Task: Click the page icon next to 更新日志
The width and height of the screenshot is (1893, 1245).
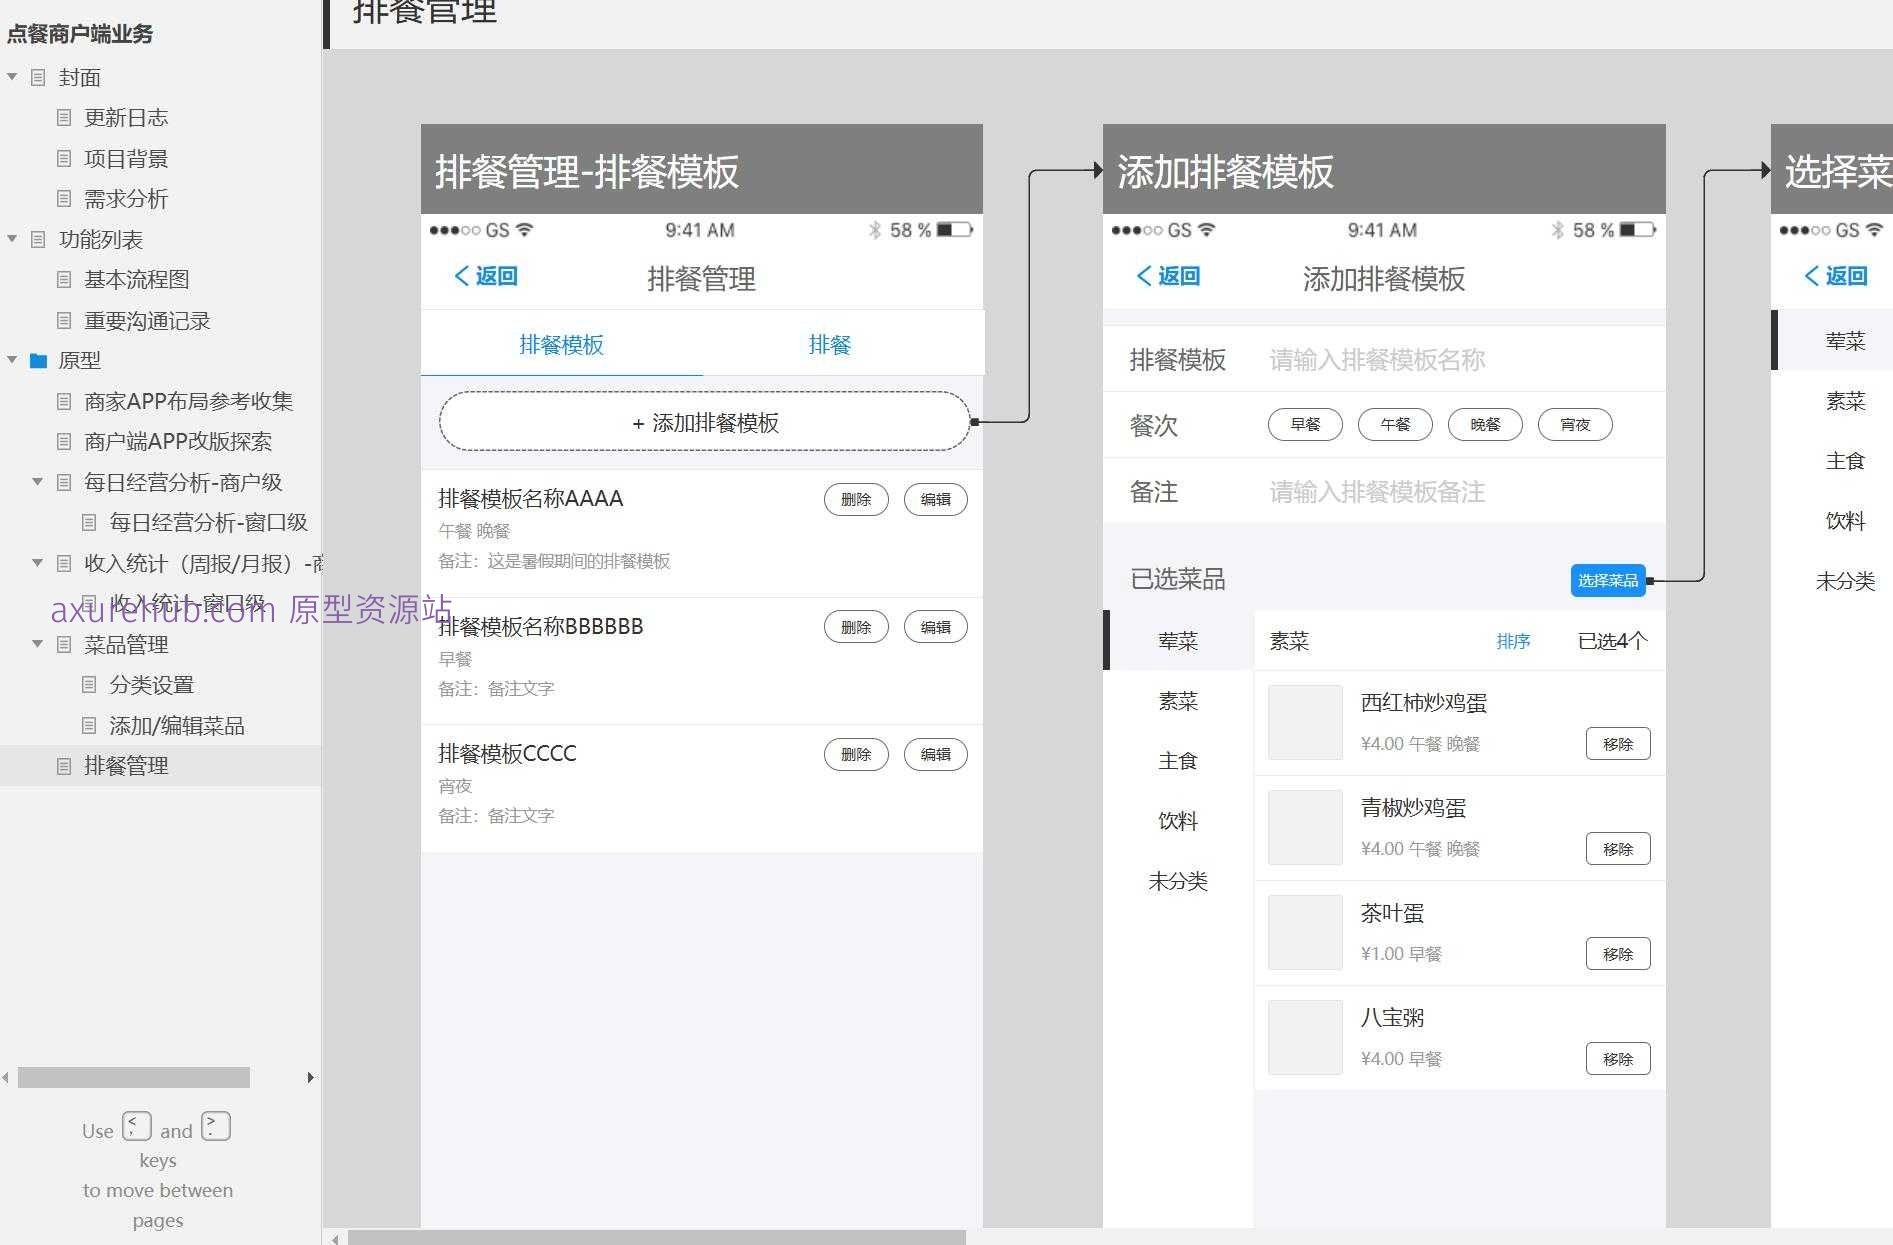Action: [64, 118]
